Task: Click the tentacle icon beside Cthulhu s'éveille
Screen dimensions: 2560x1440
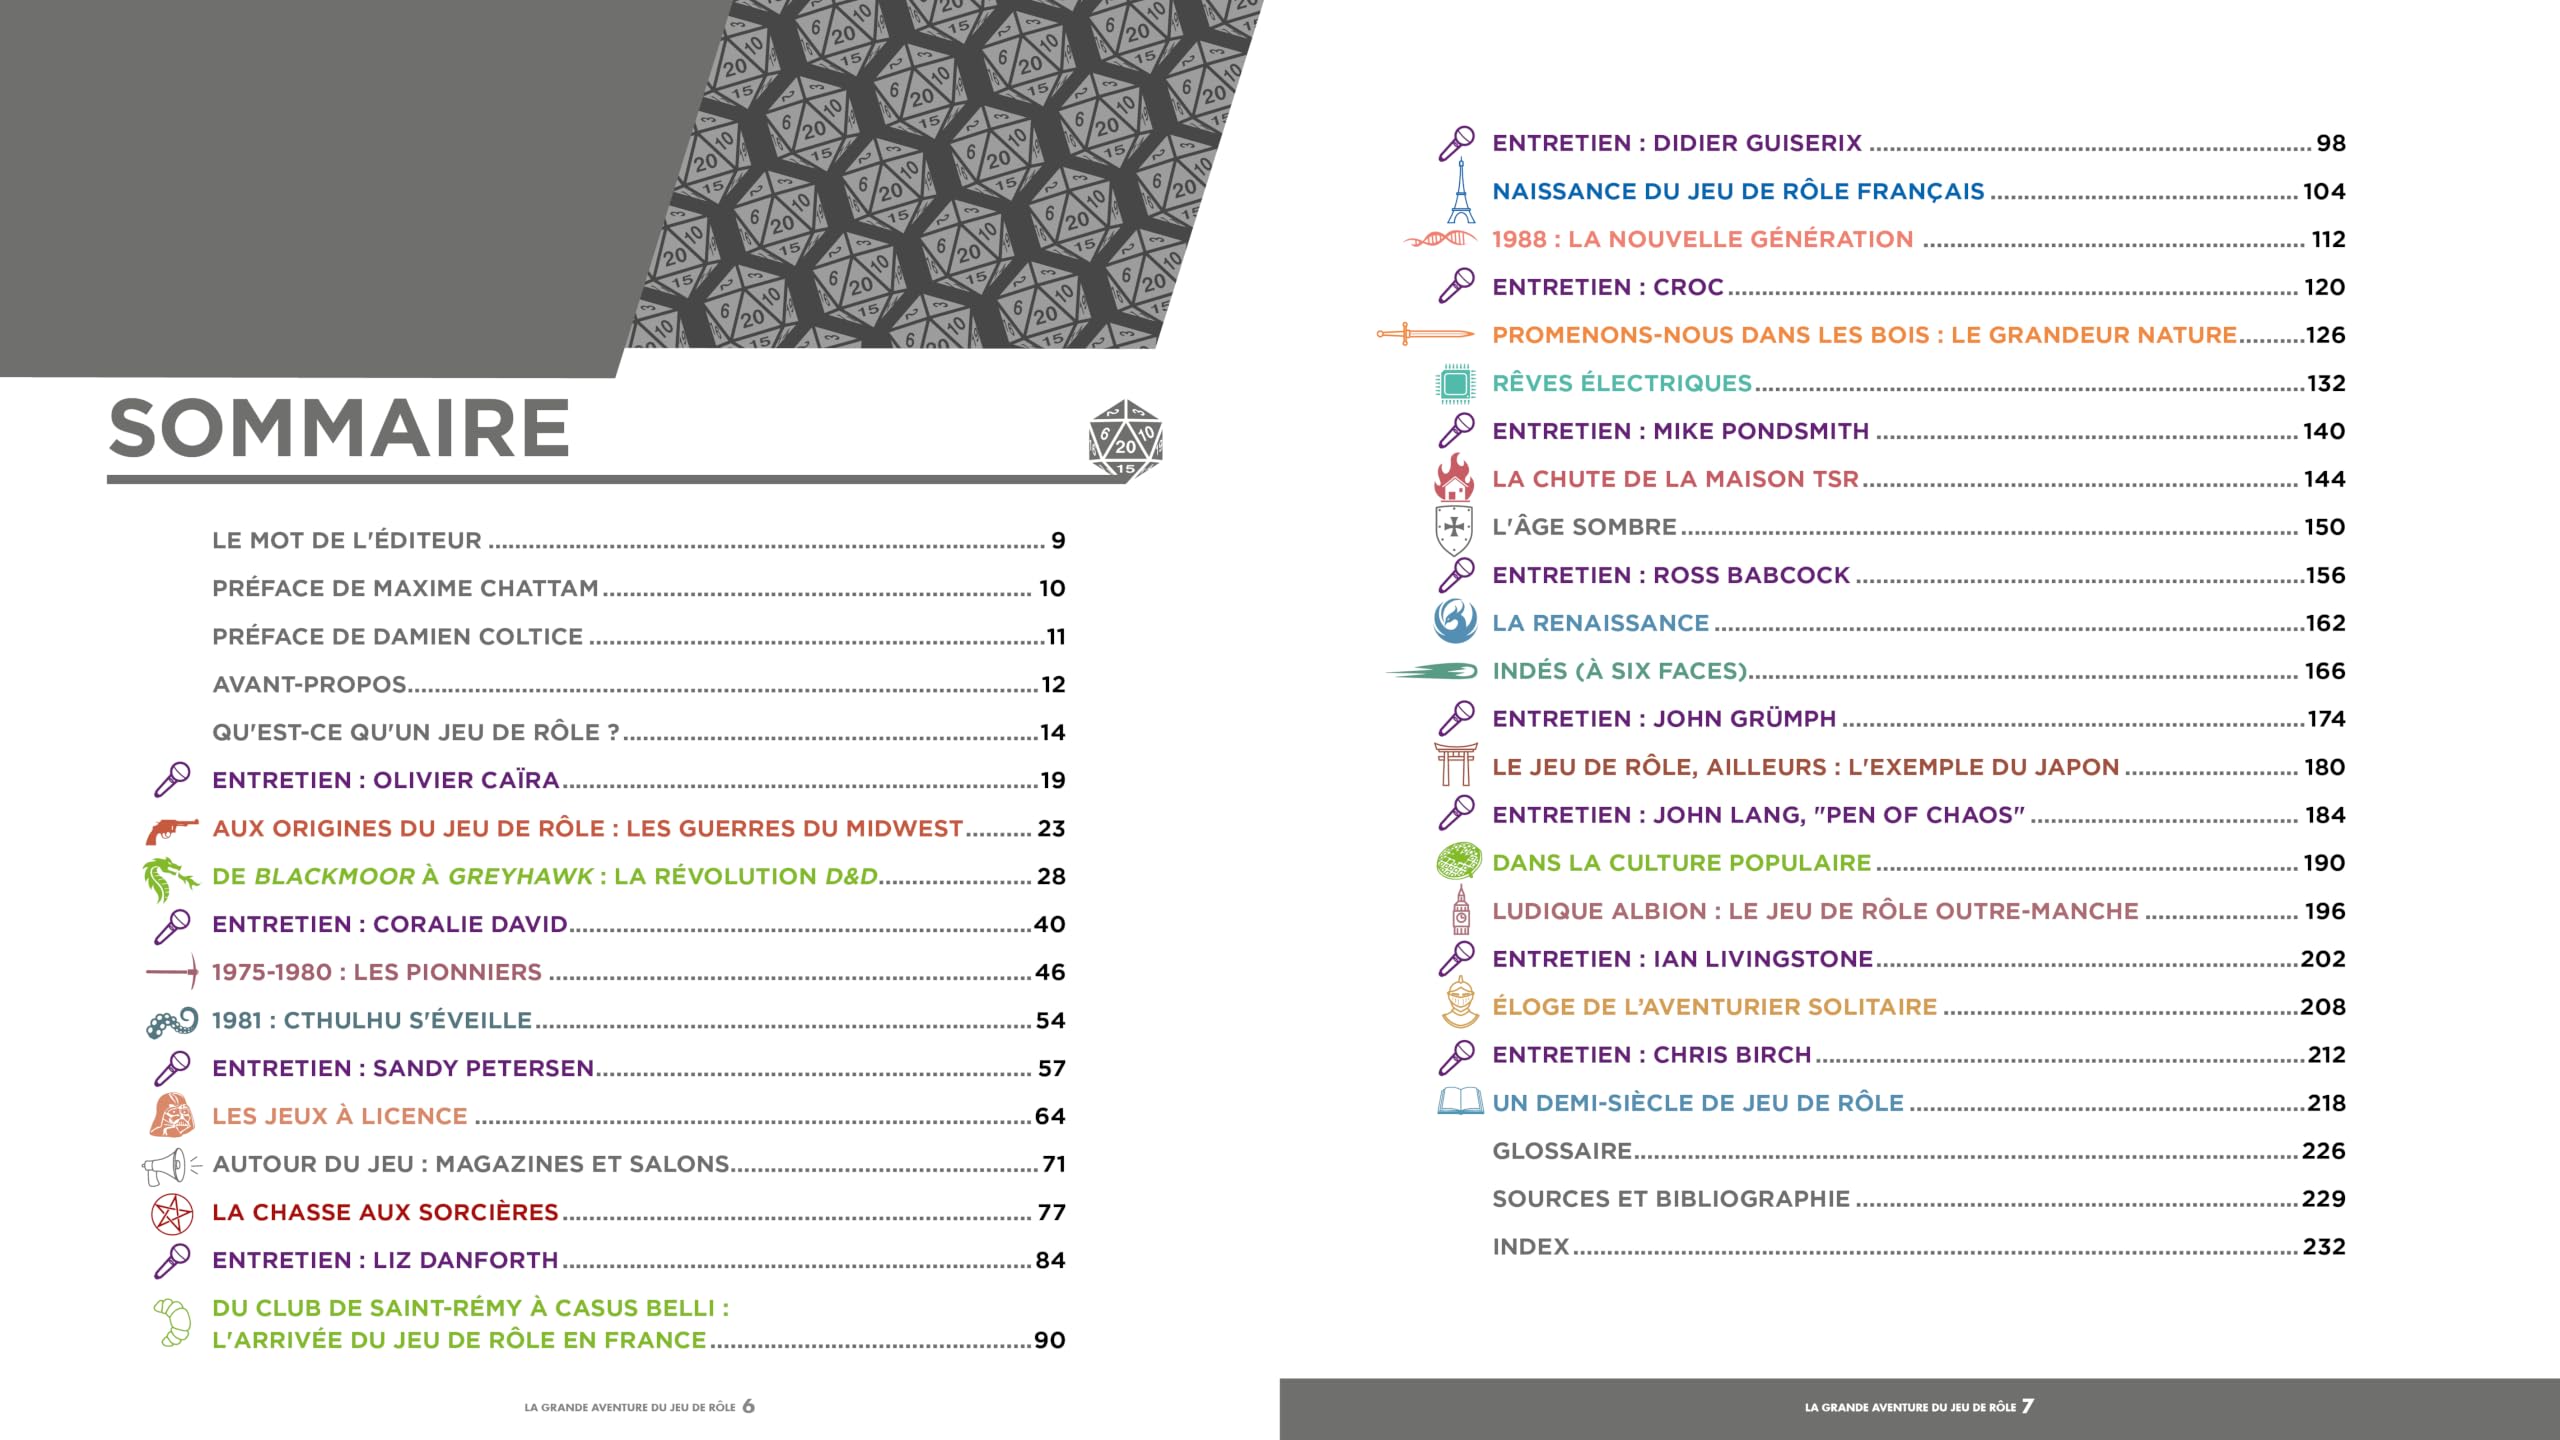Action: (x=172, y=1021)
